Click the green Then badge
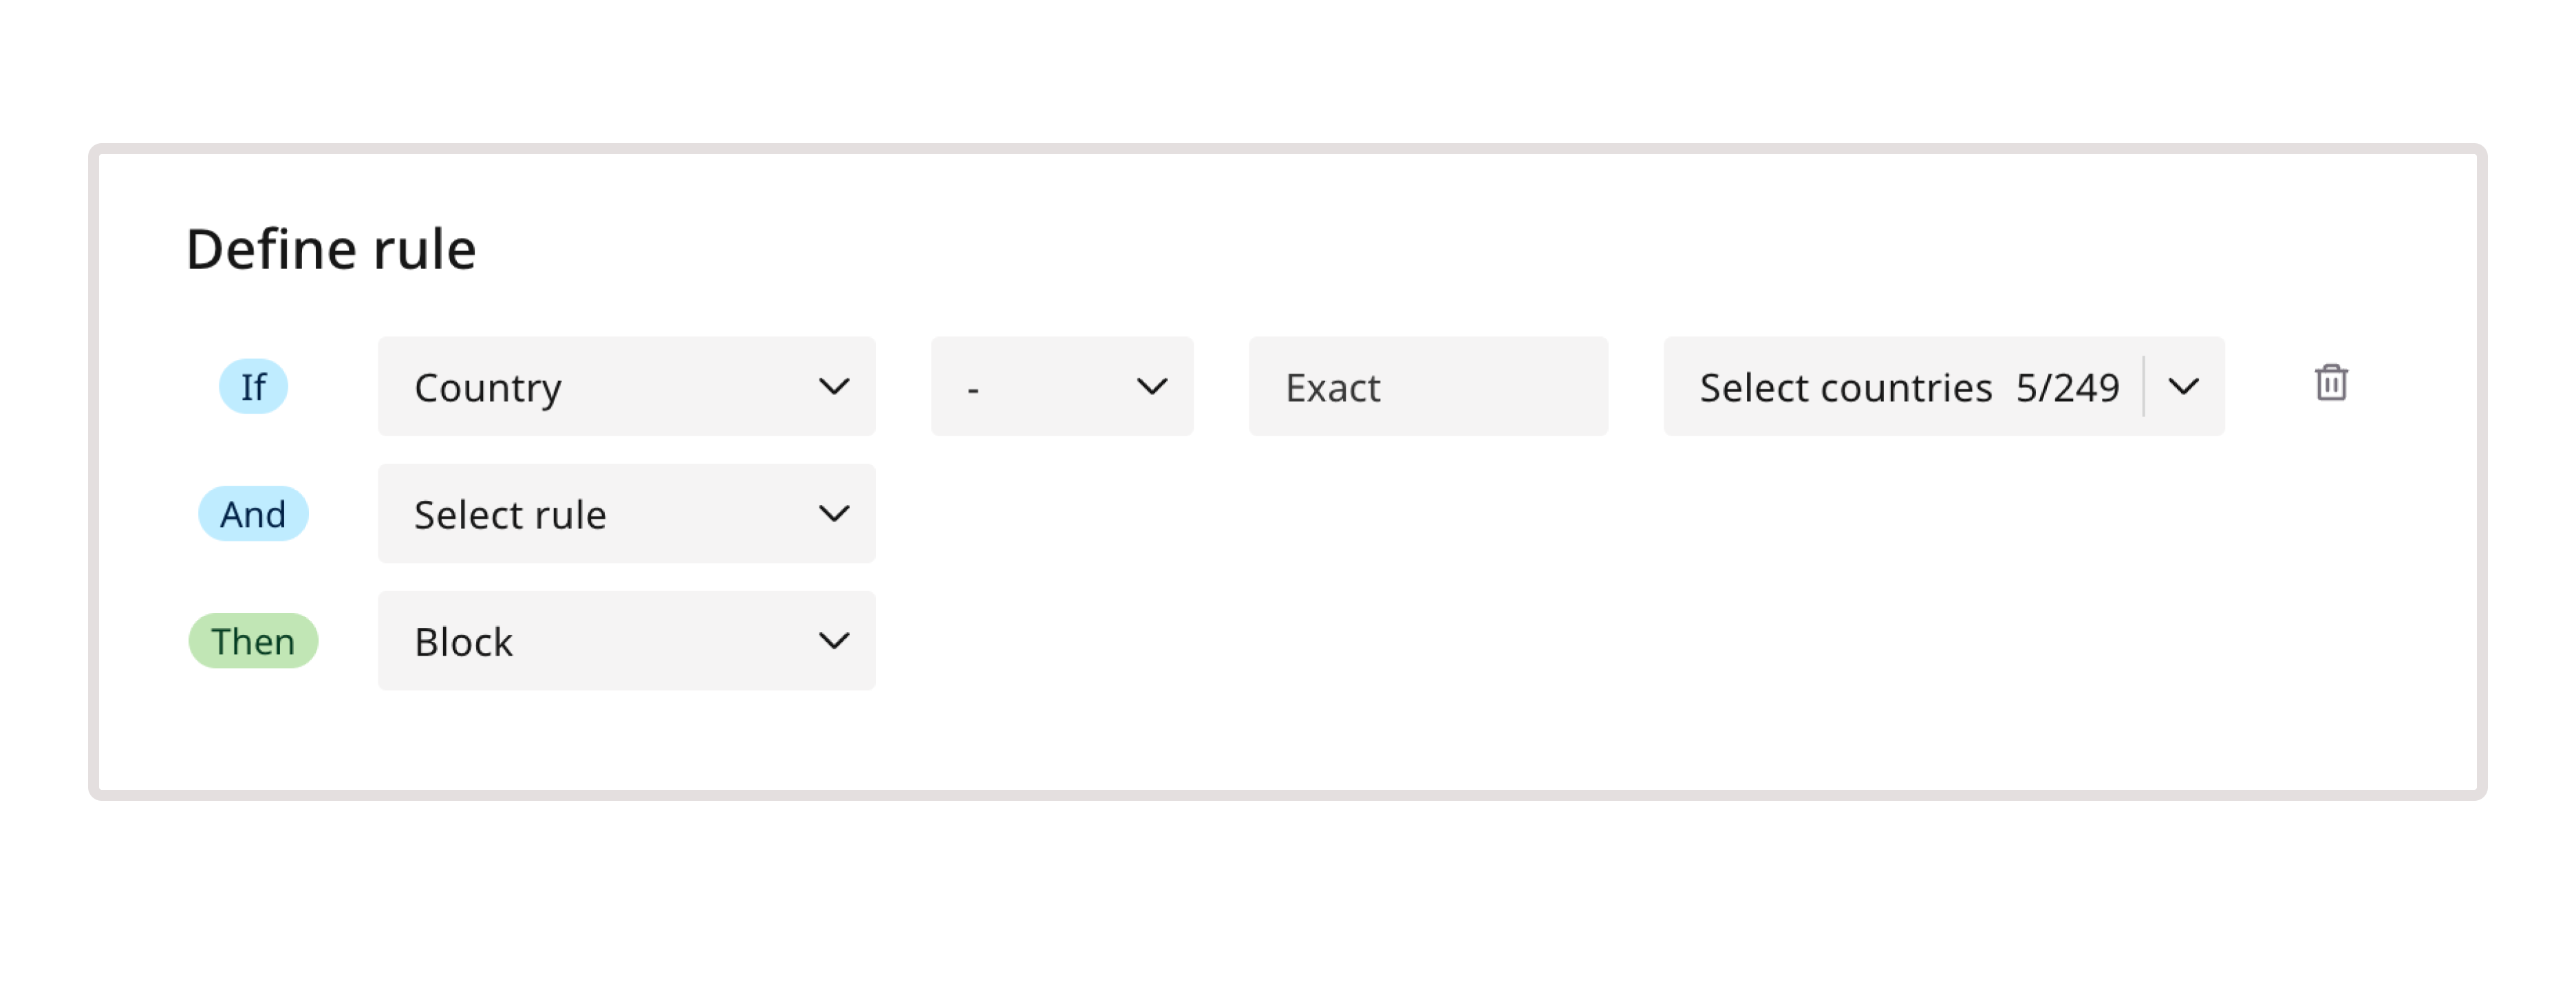 pyautogui.click(x=253, y=641)
